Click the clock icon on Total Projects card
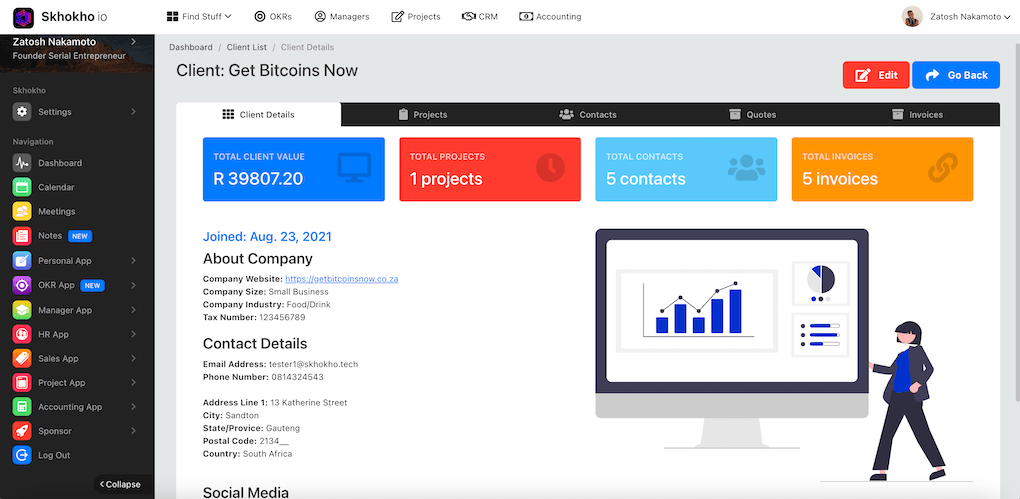The height and width of the screenshot is (499, 1020). [x=550, y=168]
